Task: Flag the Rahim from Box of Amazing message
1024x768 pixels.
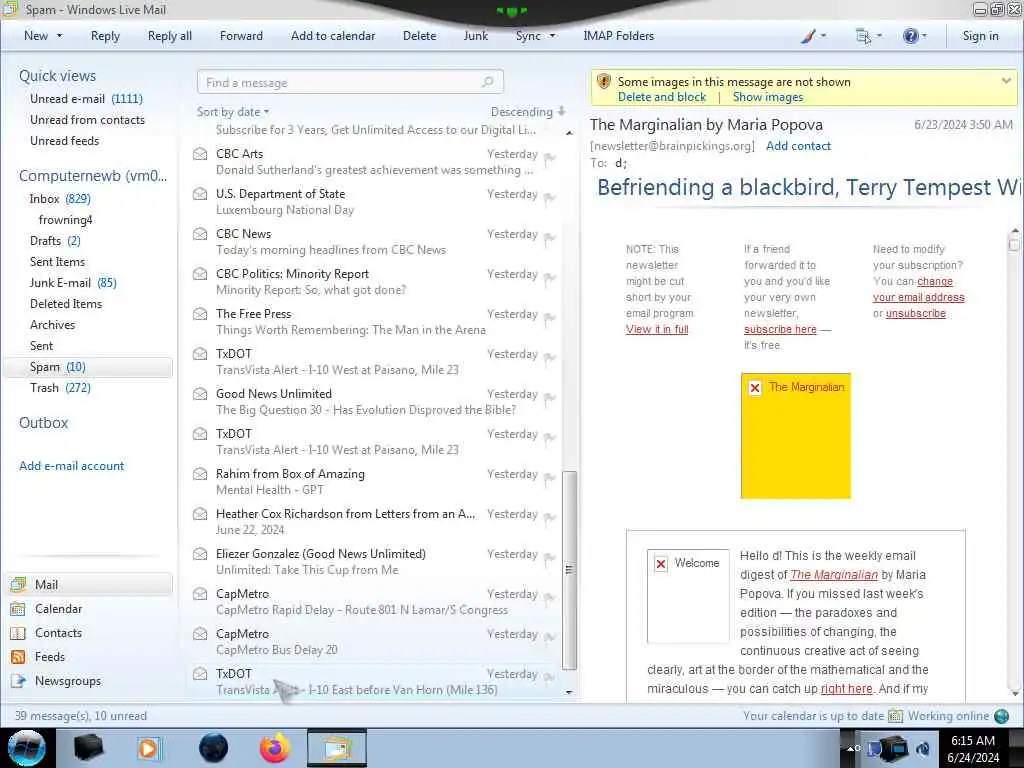Action: [x=550, y=478]
